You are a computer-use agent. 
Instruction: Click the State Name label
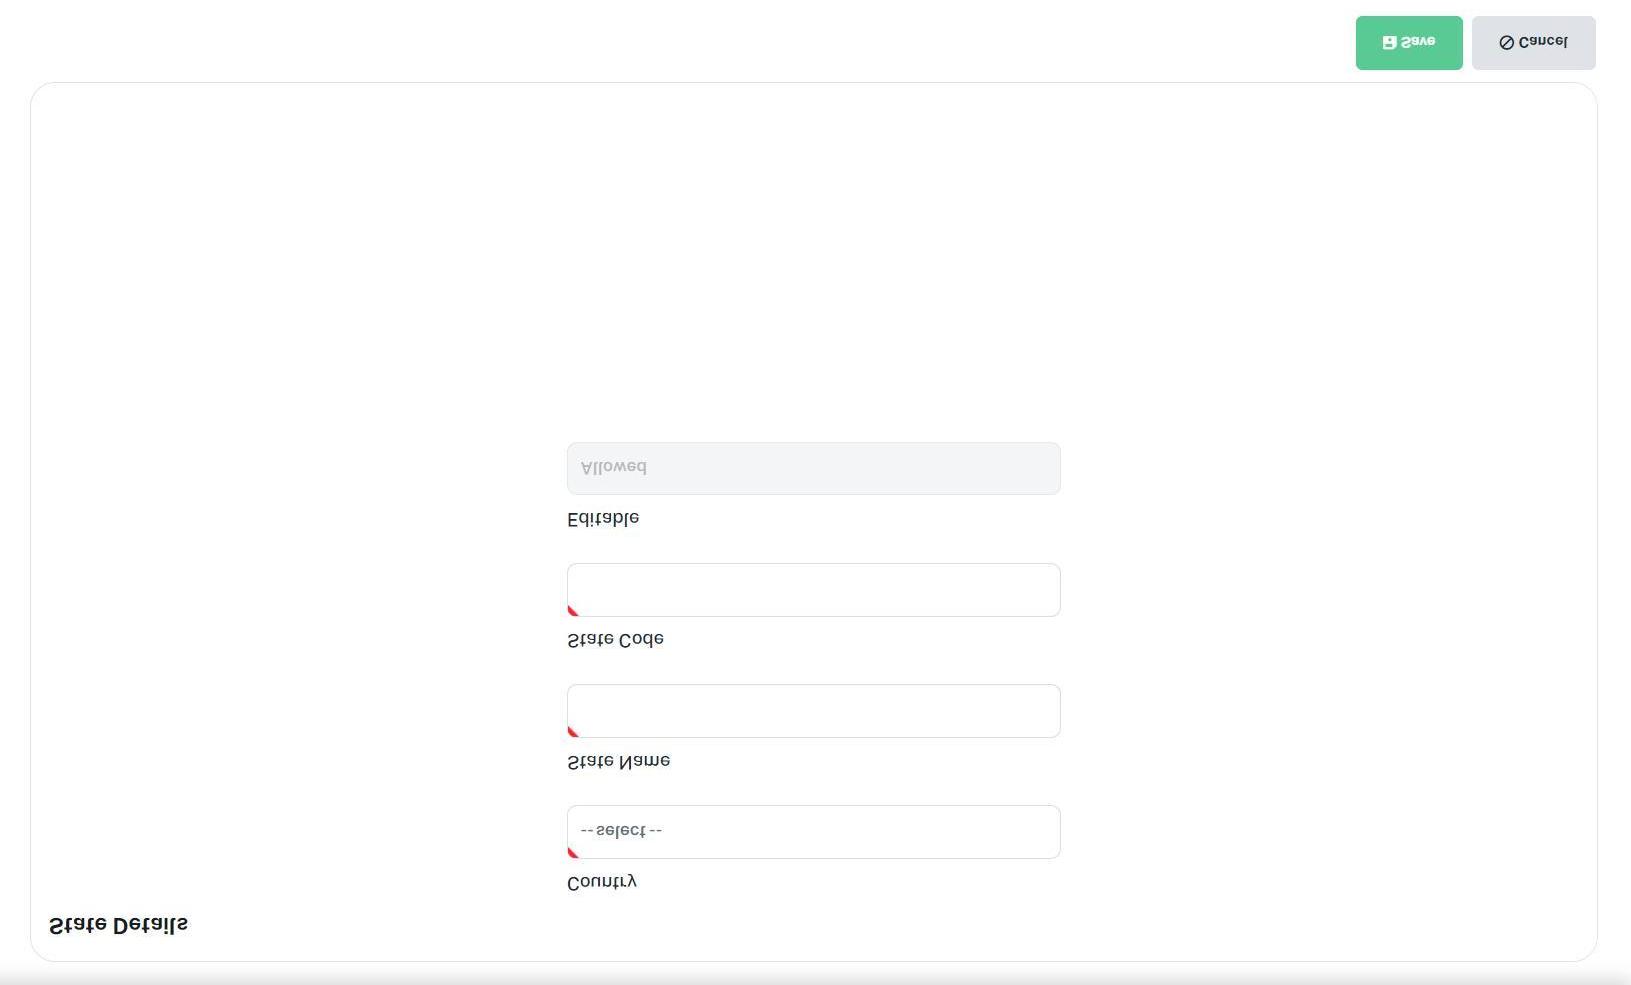[618, 761]
